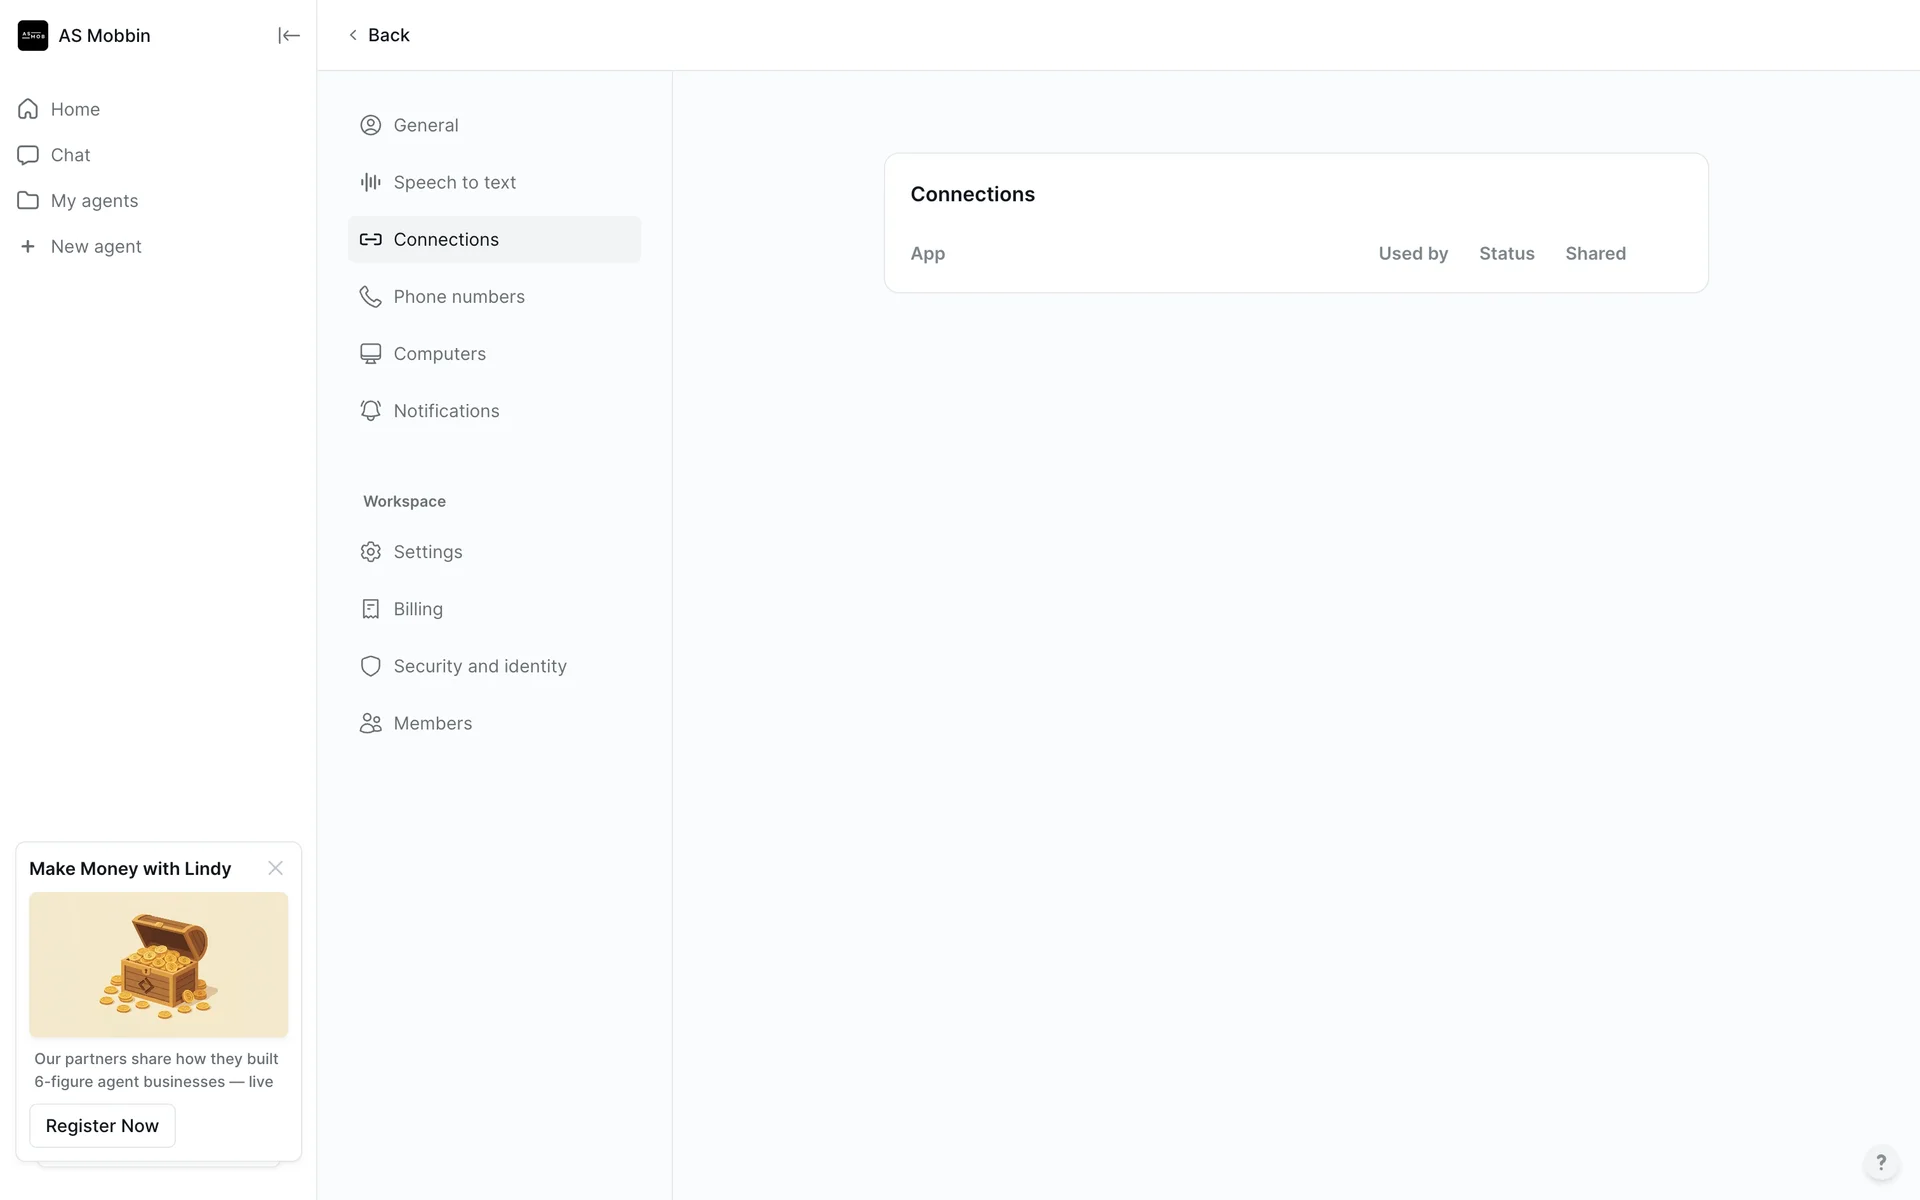The height and width of the screenshot is (1200, 1920).
Task: Dismiss the Make Money with Lindy card
Action: coord(275,868)
